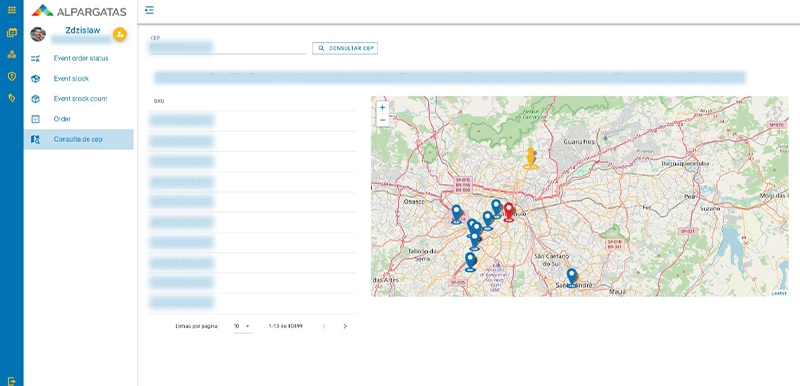The width and height of the screenshot is (800, 386).
Task: Click the Event order status checklist icon
Action: (35, 59)
